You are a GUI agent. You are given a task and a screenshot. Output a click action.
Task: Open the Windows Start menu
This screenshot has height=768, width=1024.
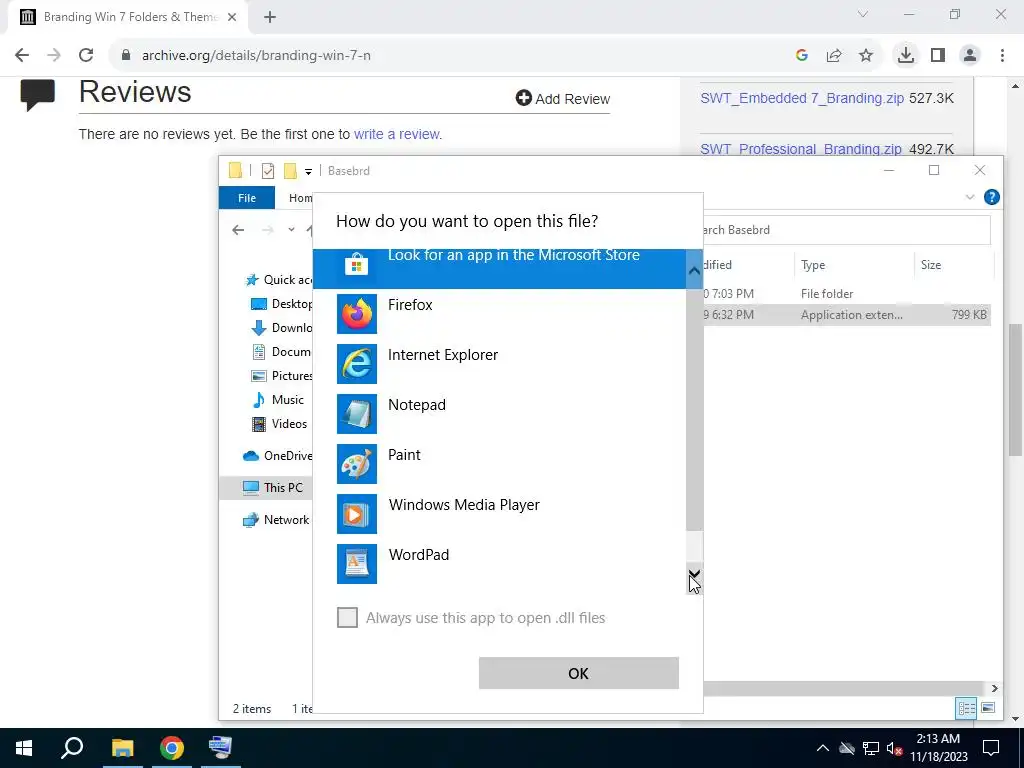[24, 748]
